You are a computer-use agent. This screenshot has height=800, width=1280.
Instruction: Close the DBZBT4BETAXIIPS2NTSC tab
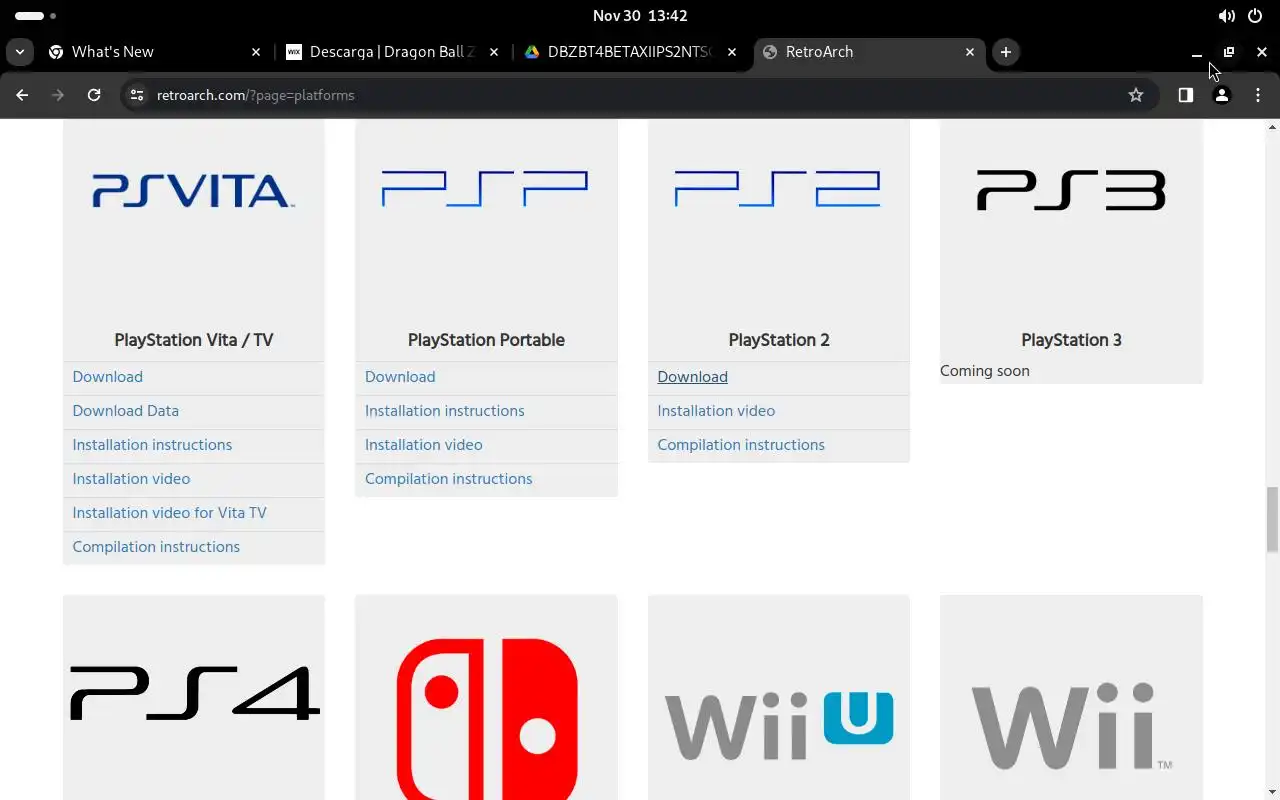coord(732,52)
